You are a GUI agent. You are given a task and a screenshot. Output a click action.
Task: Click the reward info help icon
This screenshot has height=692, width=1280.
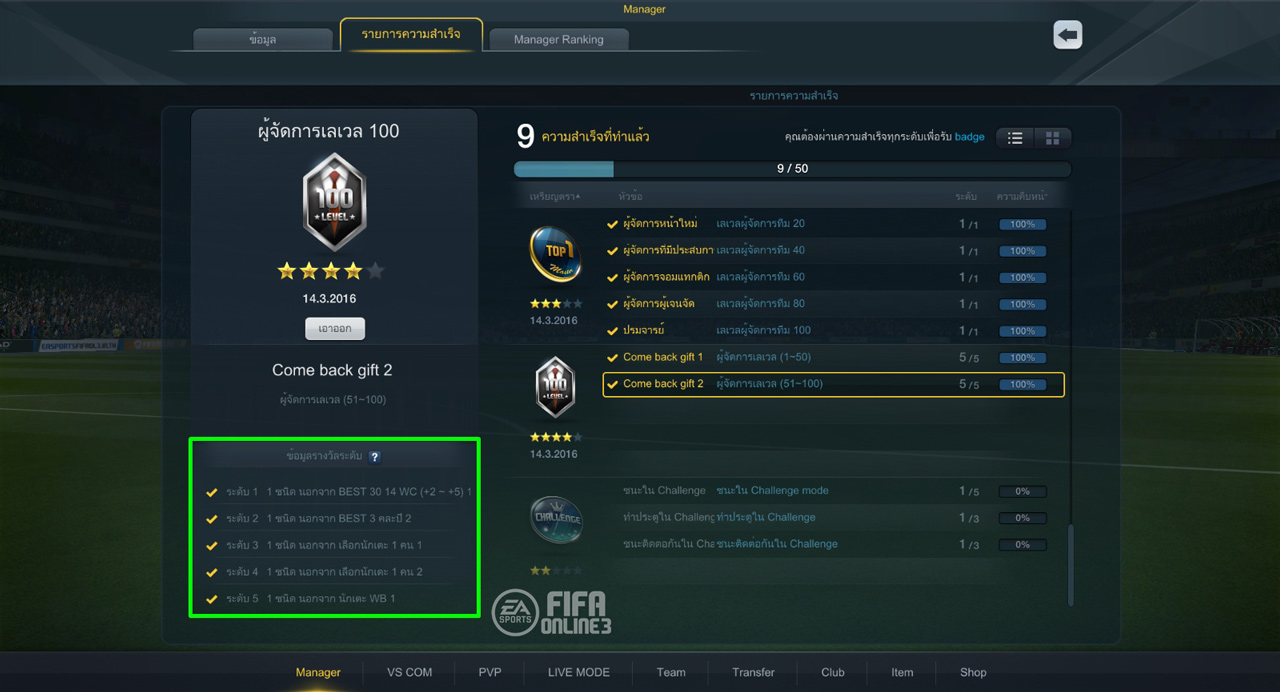pyautogui.click(x=375, y=457)
